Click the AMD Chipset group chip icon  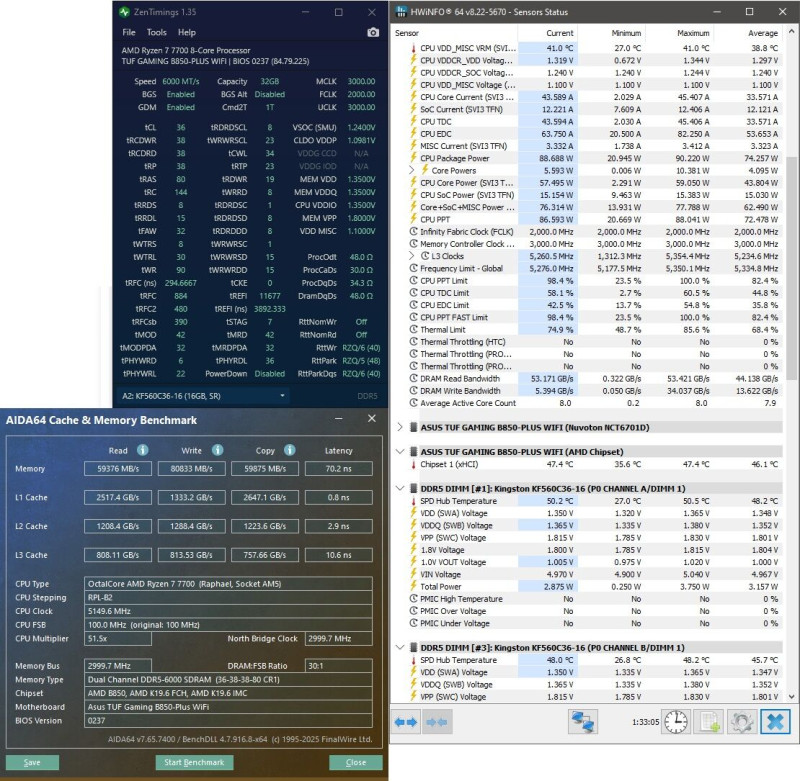click(x=414, y=452)
